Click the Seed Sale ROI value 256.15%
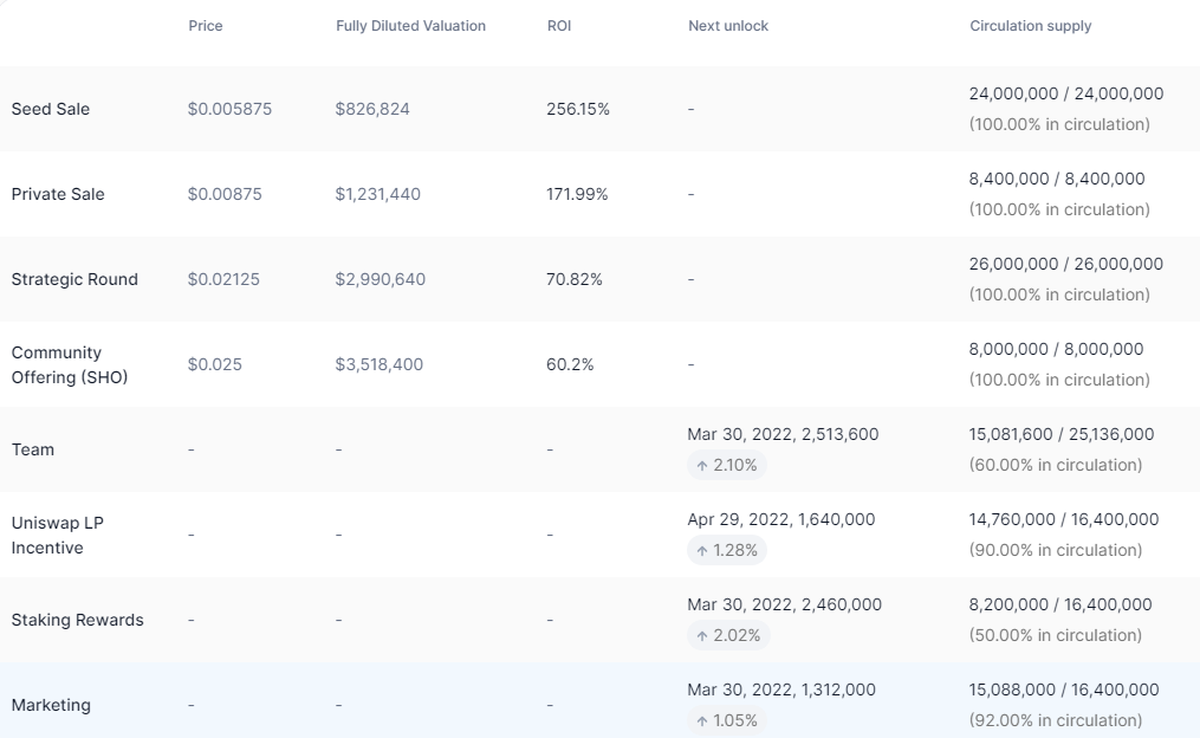This screenshot has height=738, width=1200. 577,109
